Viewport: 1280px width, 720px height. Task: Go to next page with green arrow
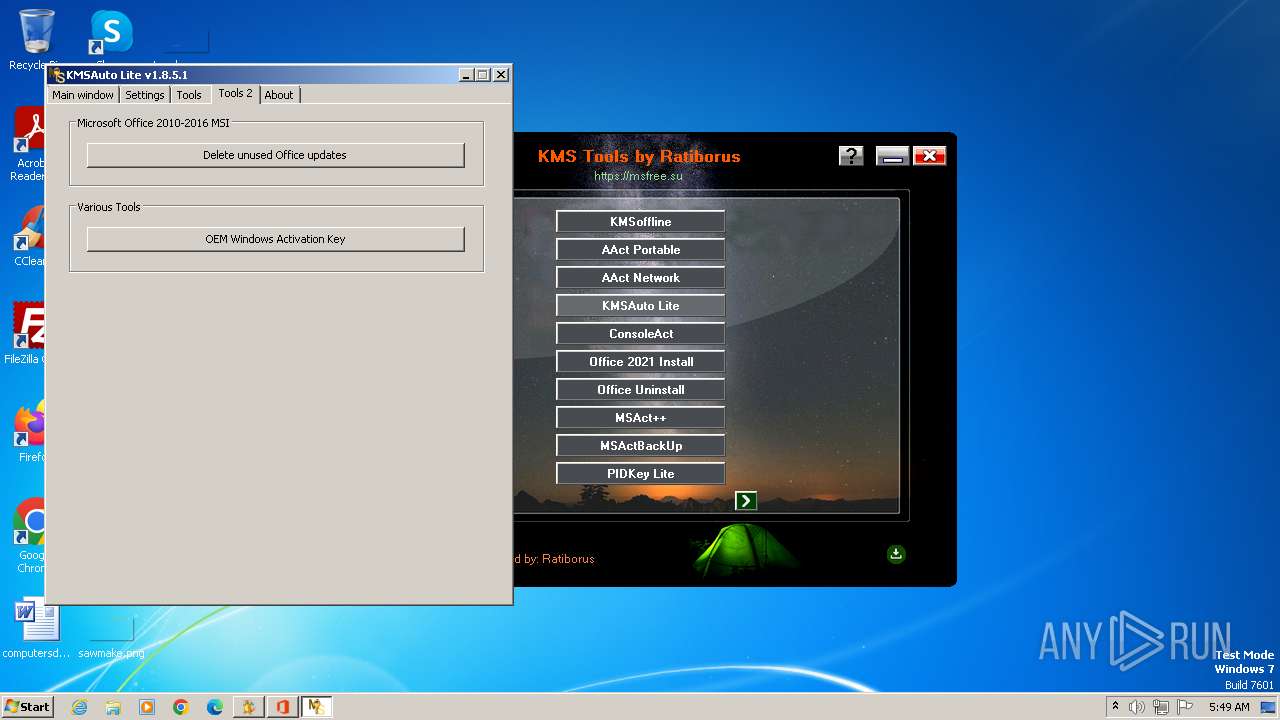pyautogui.click(x=746, y=500)
